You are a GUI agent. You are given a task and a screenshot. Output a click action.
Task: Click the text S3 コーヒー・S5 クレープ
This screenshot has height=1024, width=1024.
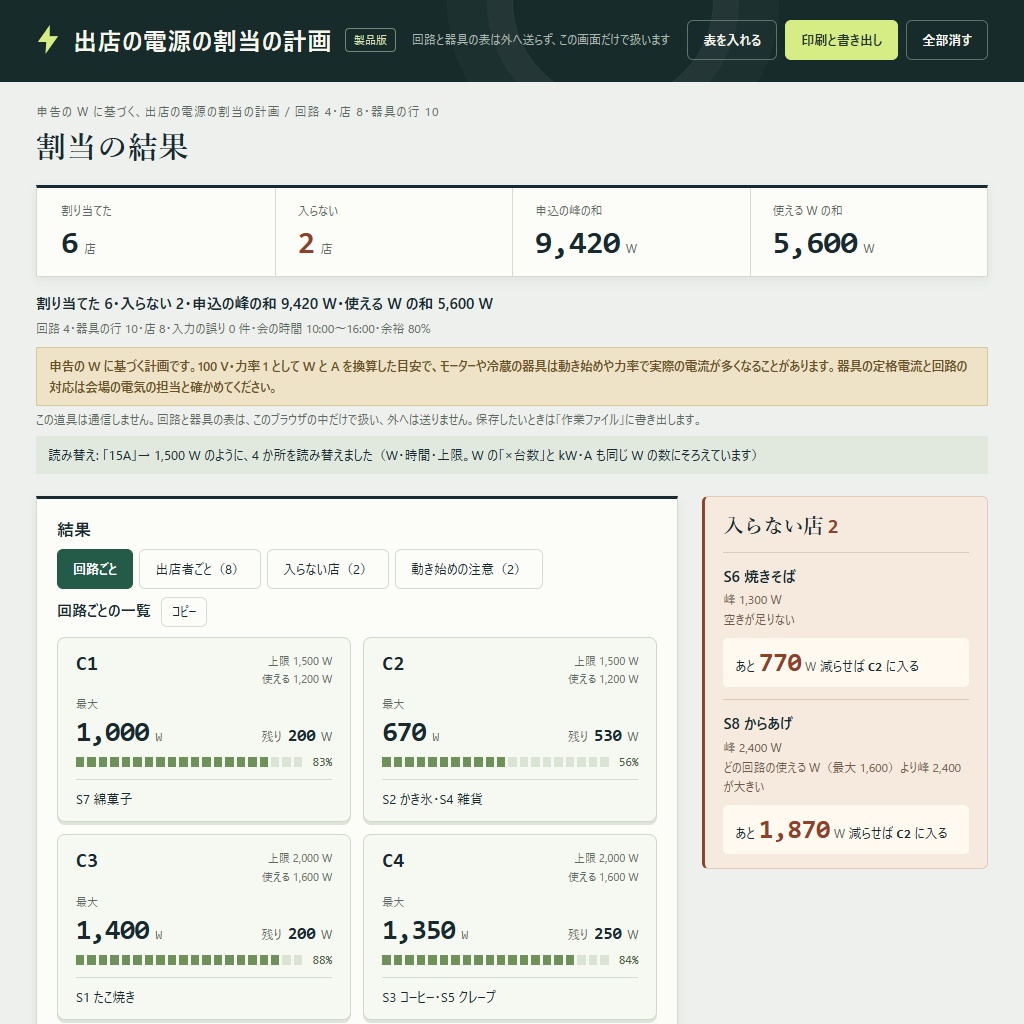439,997
